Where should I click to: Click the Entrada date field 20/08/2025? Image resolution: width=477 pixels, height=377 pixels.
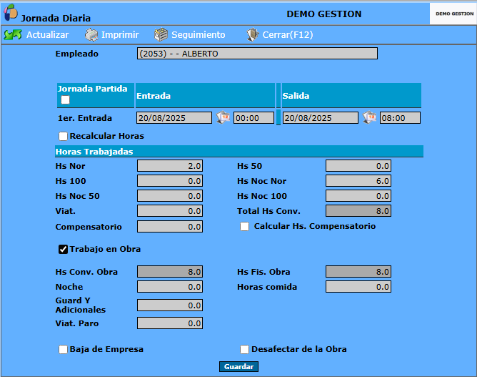pyautogui.click(x=174, y=118)
